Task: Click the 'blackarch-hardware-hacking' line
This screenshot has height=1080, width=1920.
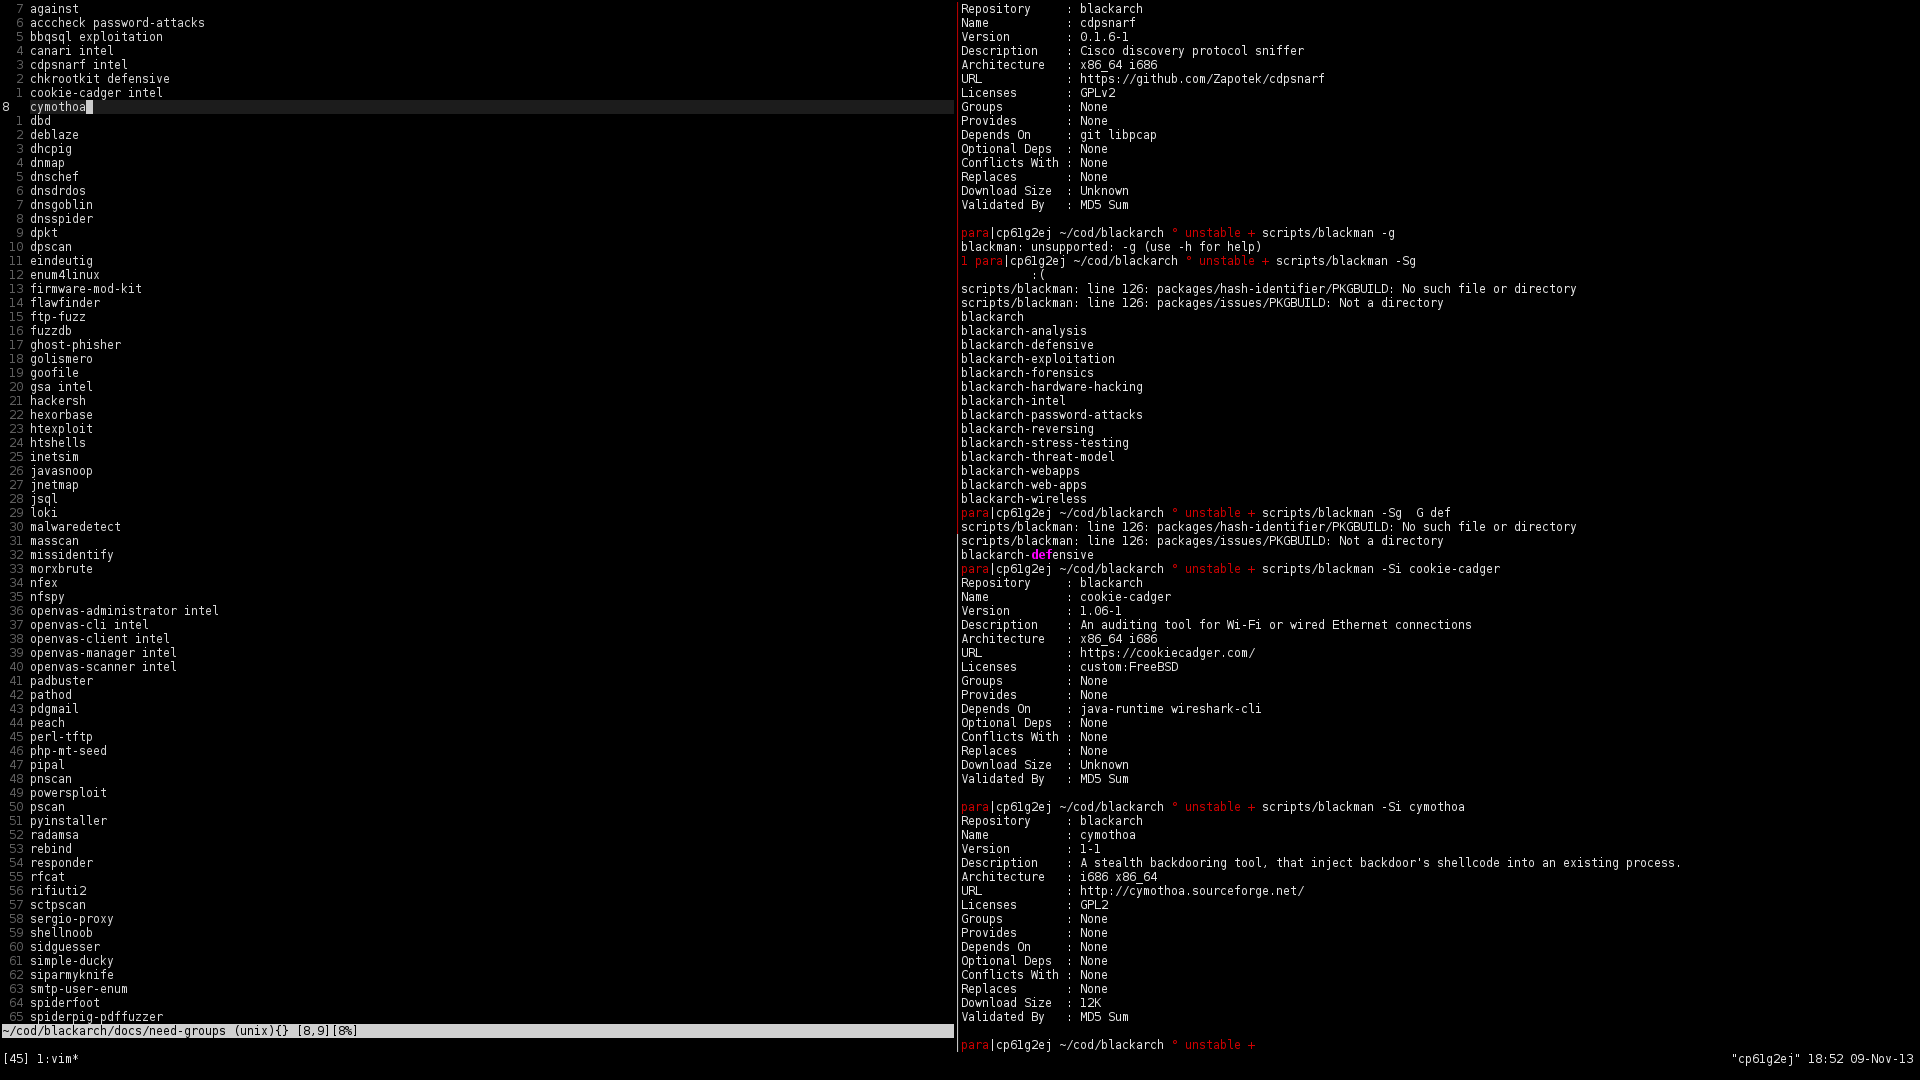Action: (1052, 387)
